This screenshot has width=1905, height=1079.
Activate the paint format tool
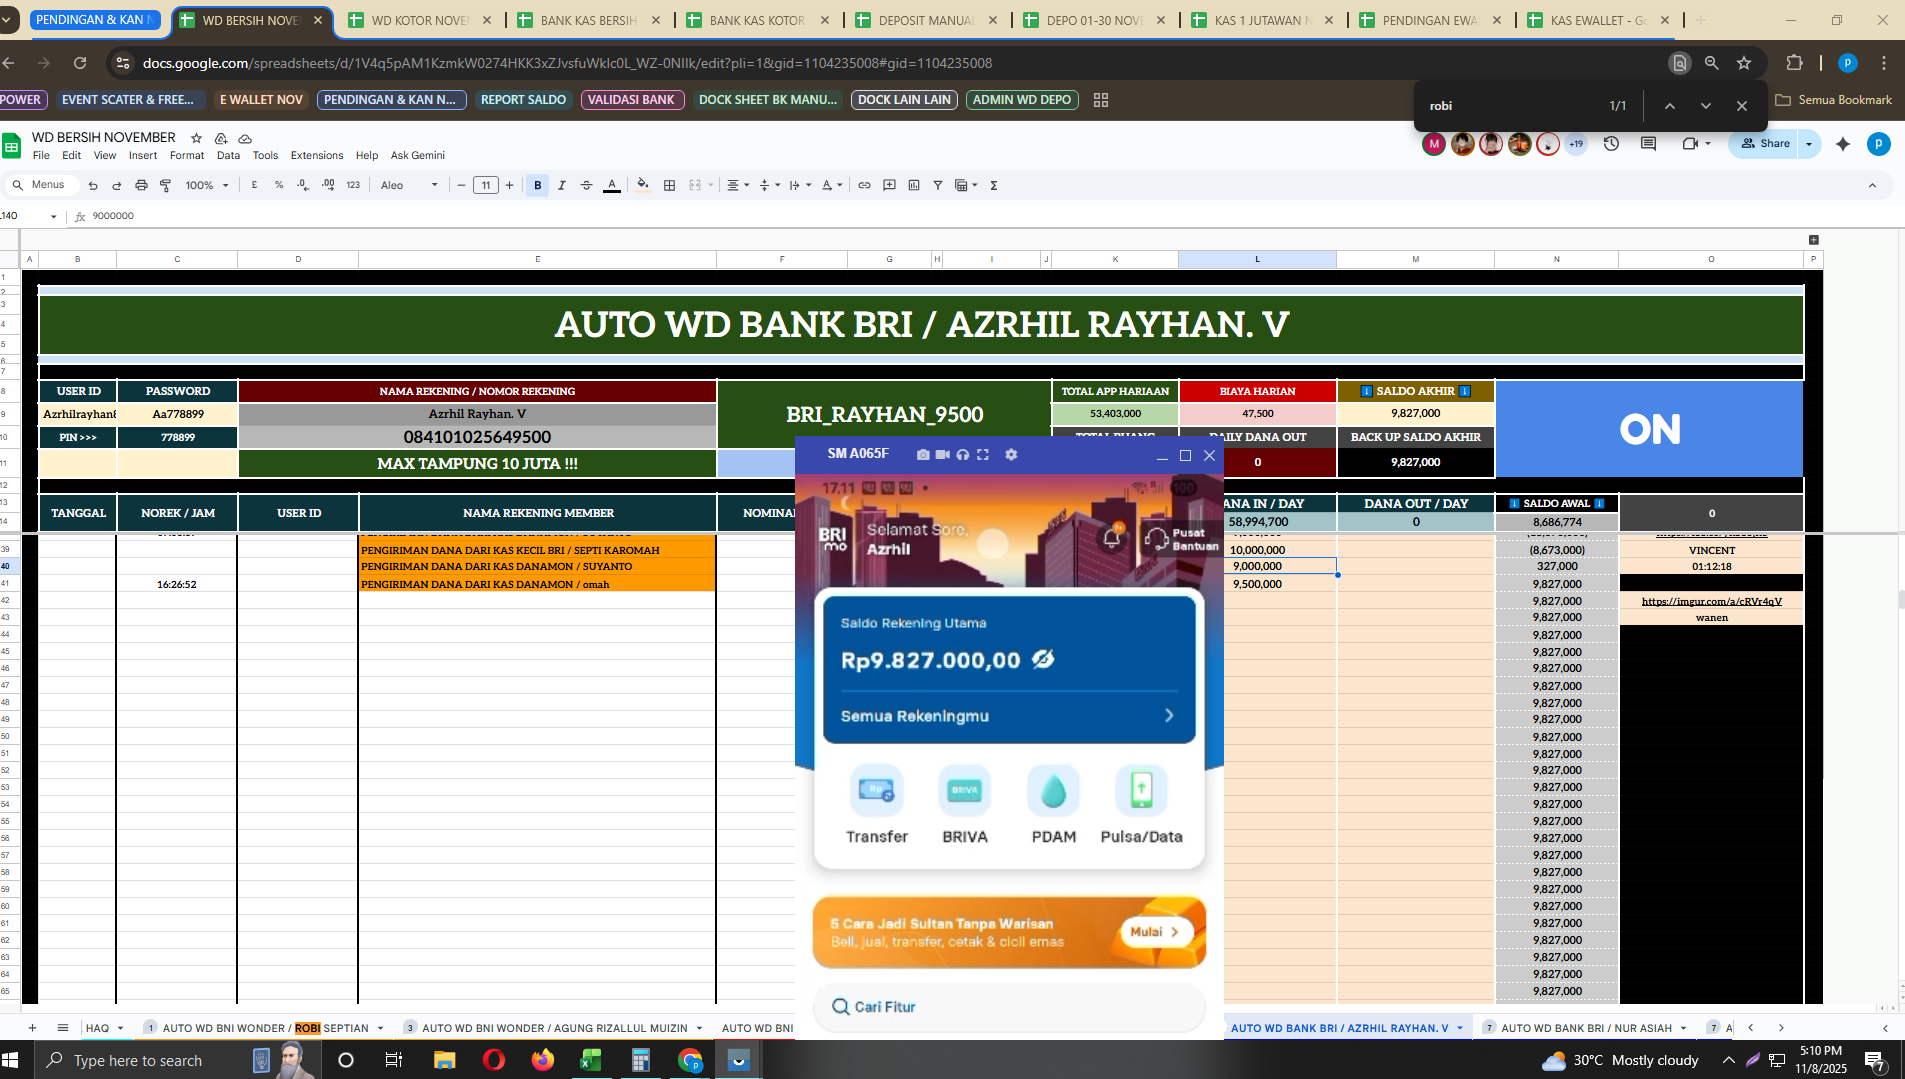pos(165,185)
